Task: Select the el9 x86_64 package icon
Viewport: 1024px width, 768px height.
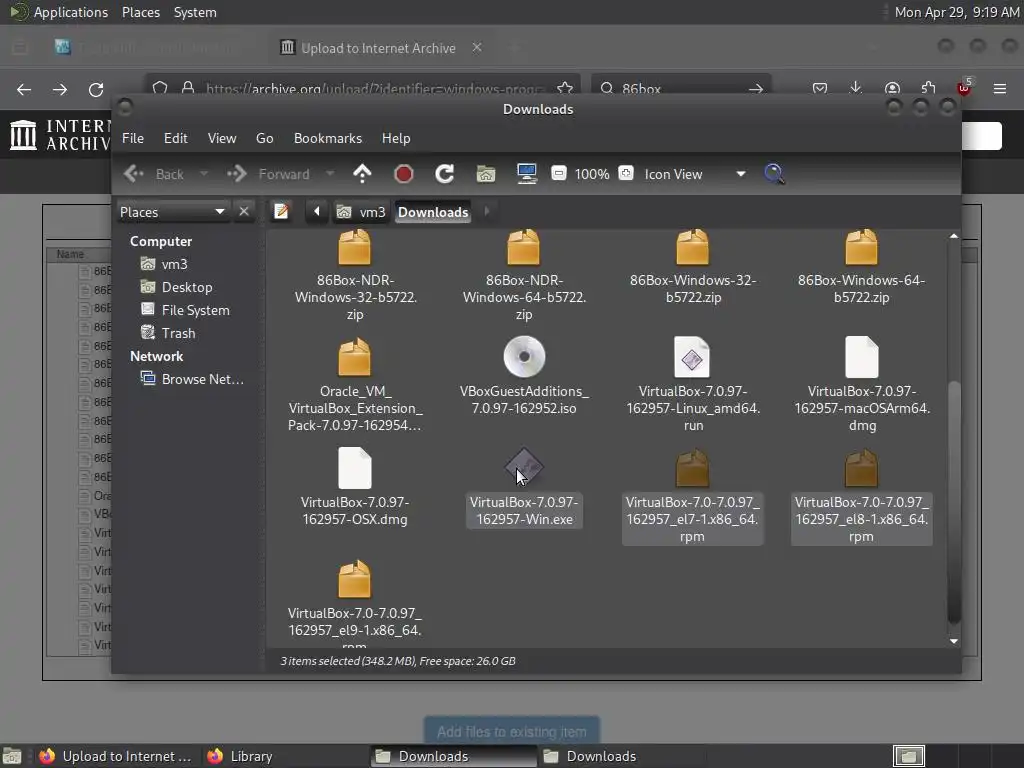Action: tap(355, 579)
